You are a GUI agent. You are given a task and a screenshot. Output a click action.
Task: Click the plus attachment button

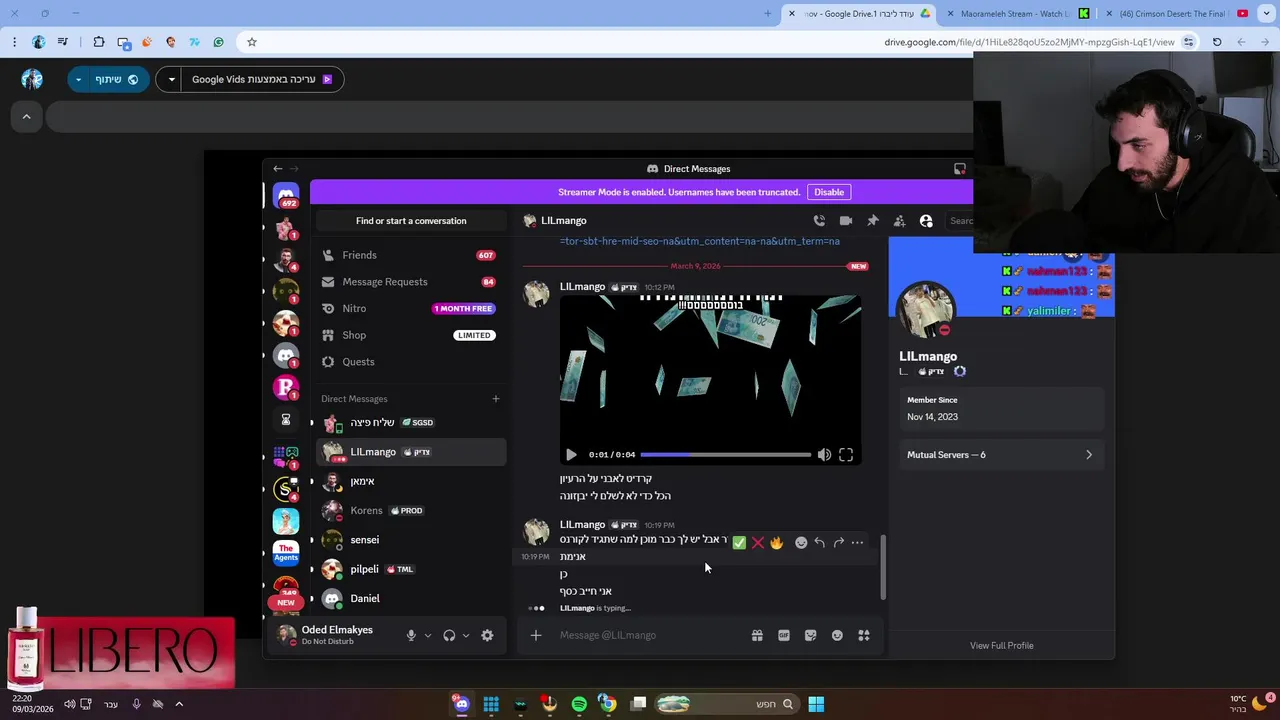point(536,635)
